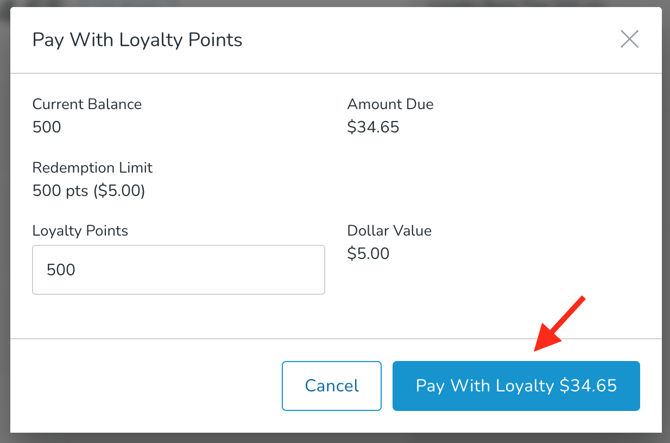Click the red arrow annotation
Screen dimensions: 670x443
[560, 323]
